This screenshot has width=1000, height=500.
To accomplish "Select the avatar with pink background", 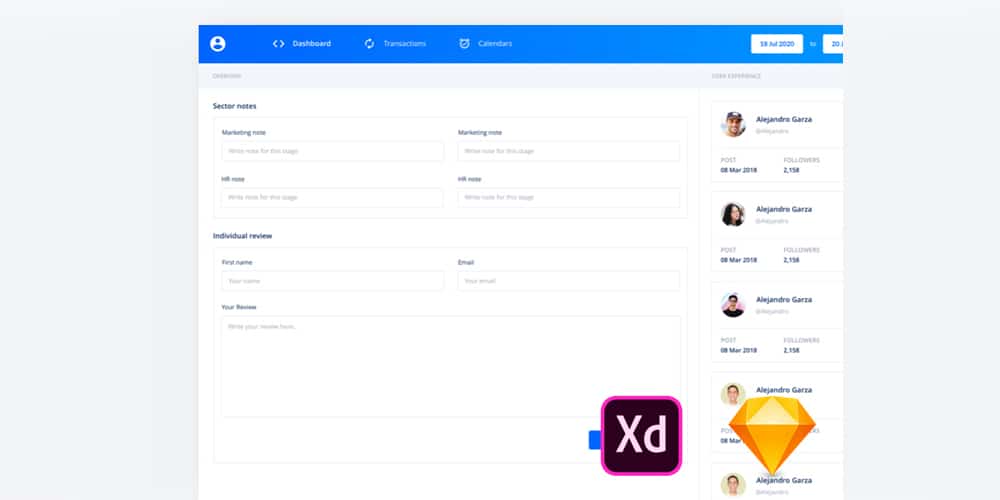I will (733, 305).
